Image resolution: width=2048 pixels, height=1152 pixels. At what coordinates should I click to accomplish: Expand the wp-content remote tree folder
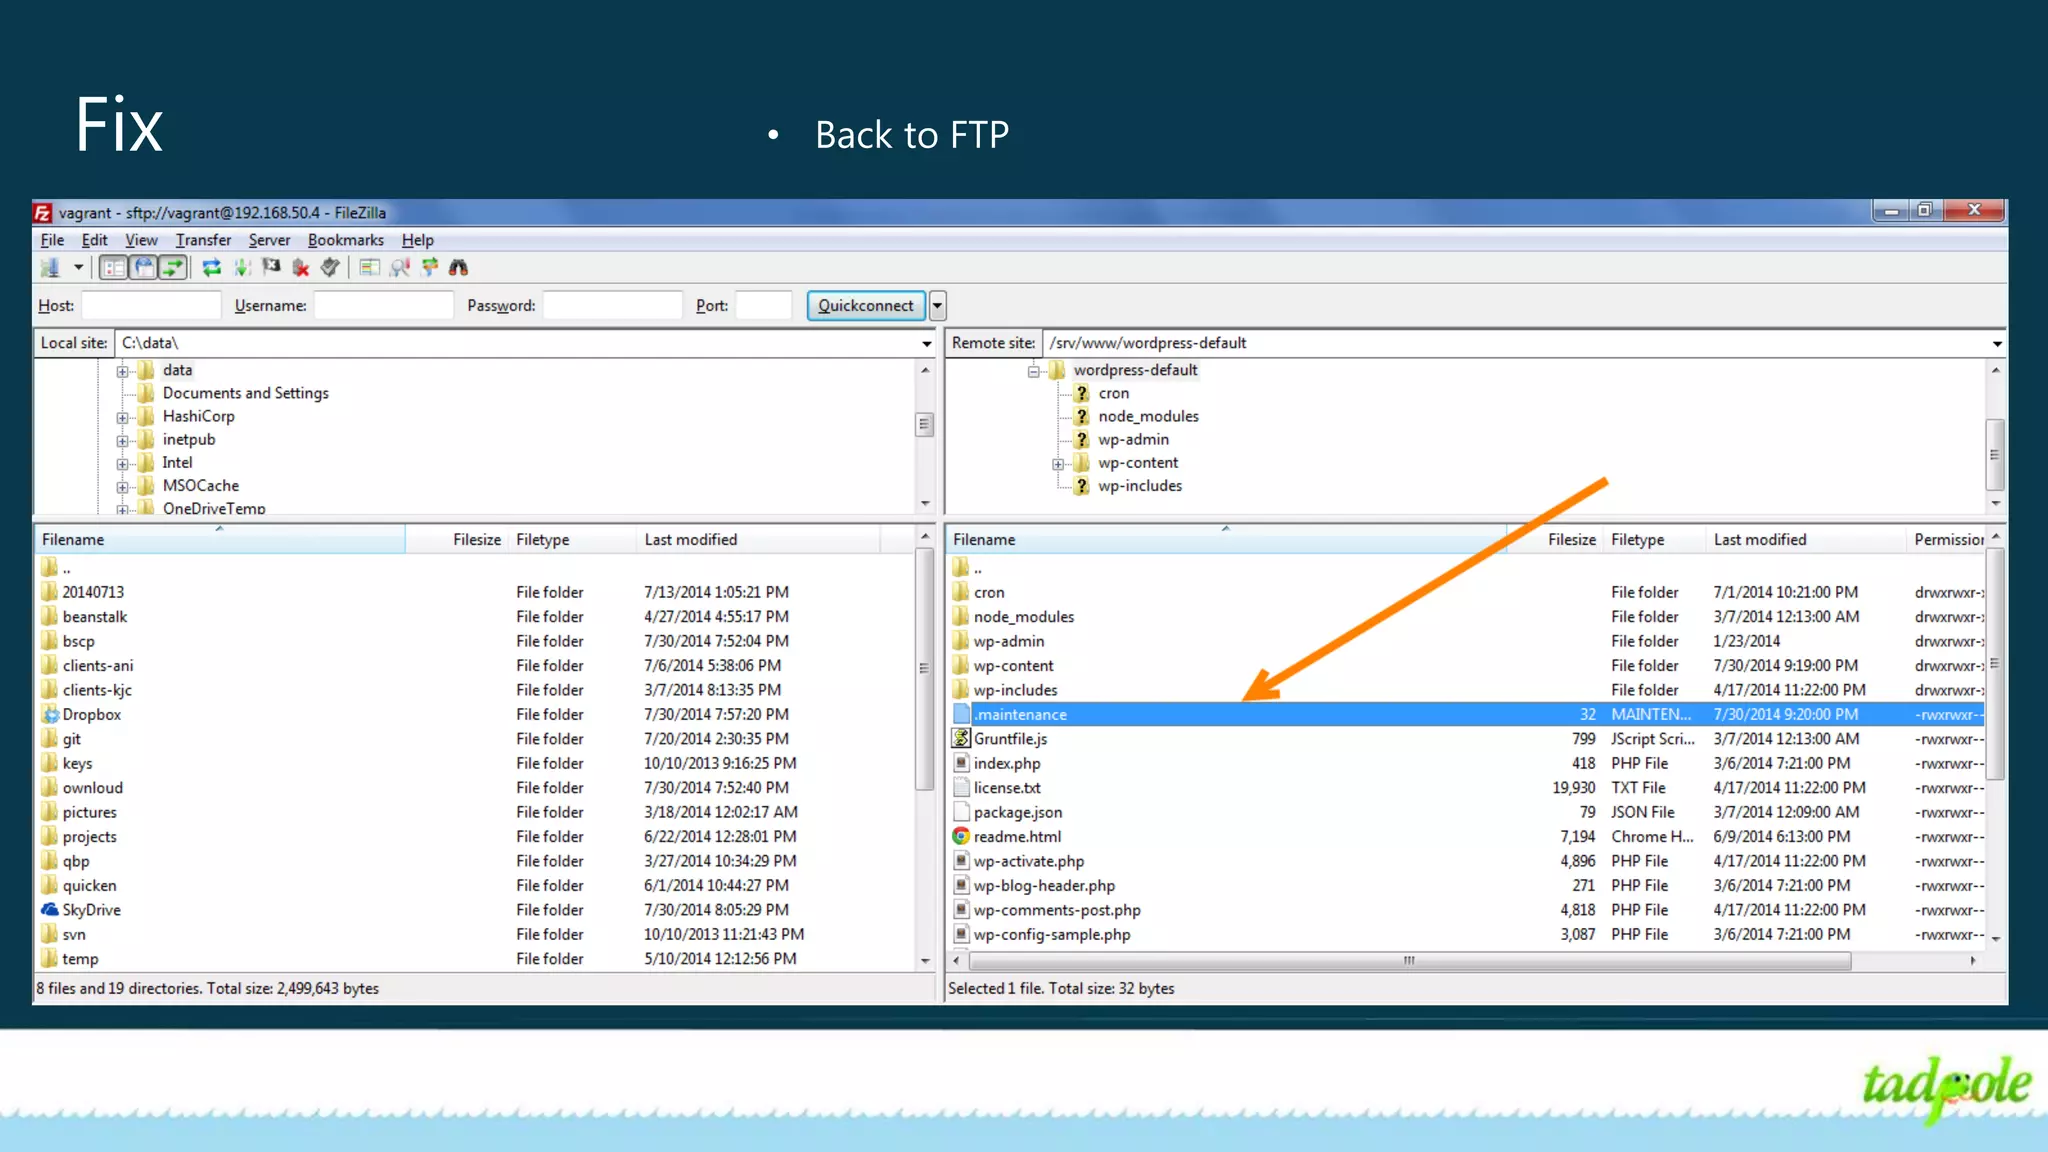coord(1058,464)
